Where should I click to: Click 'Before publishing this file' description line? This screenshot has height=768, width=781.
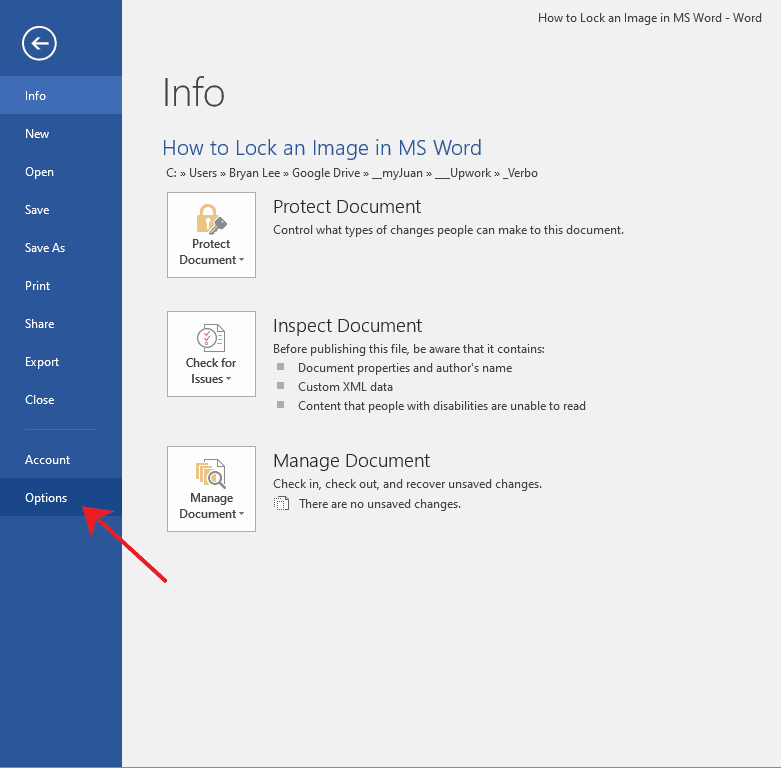click(x=409, y=349)
